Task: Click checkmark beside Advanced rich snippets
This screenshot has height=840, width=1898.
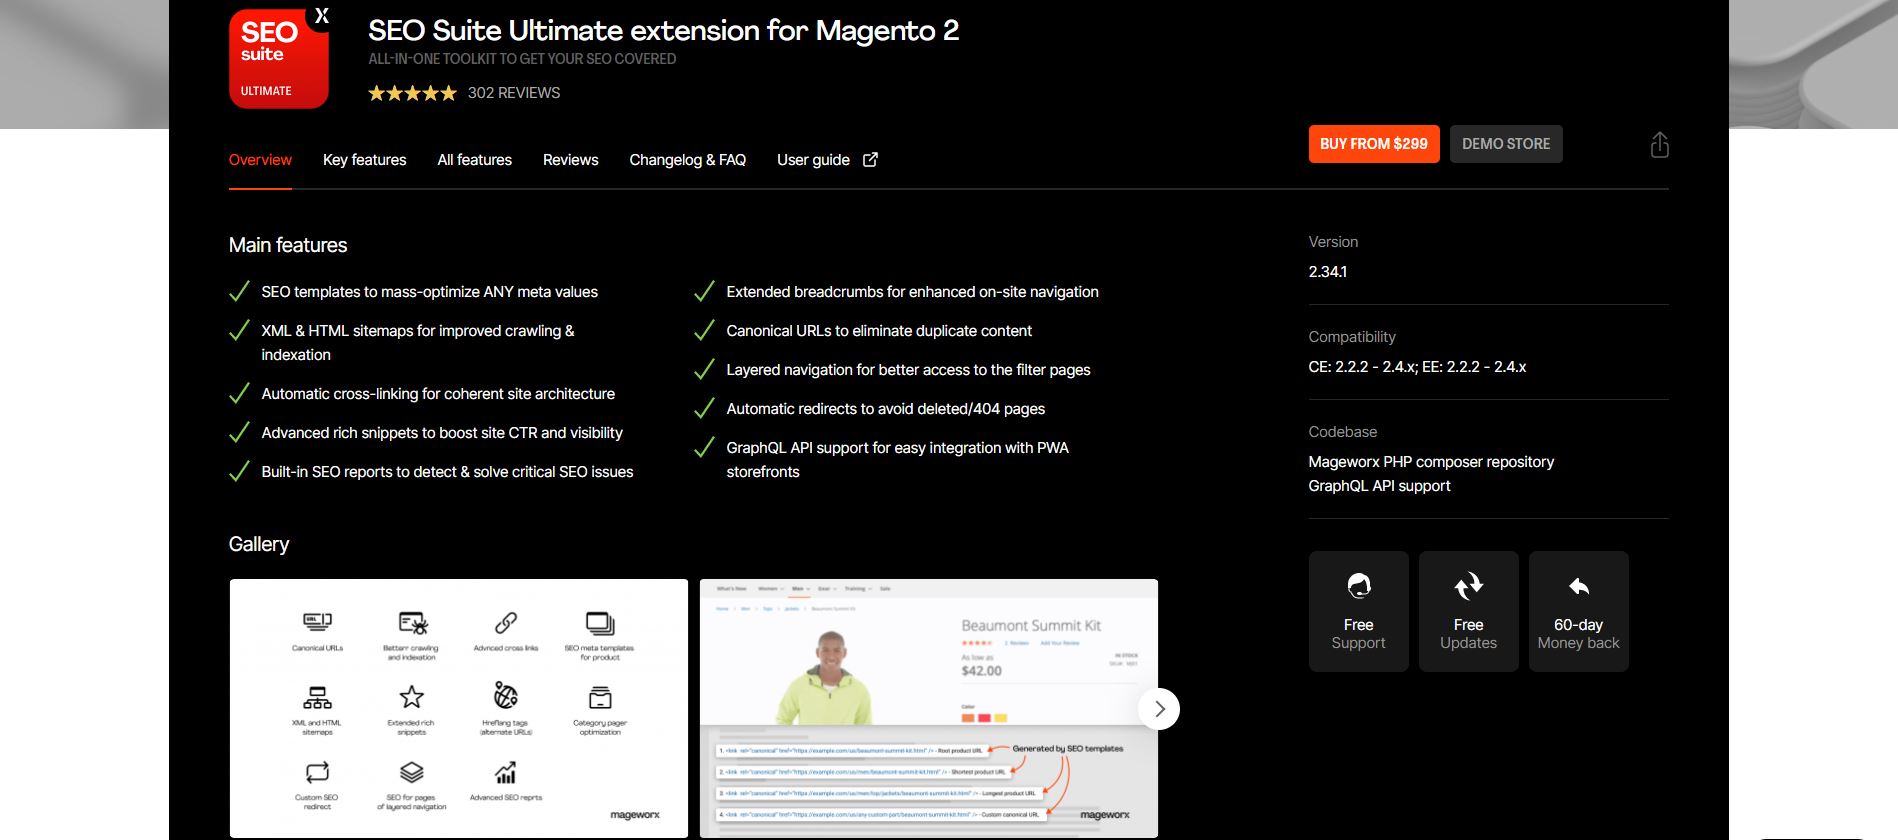Action: tap(239, 433)
